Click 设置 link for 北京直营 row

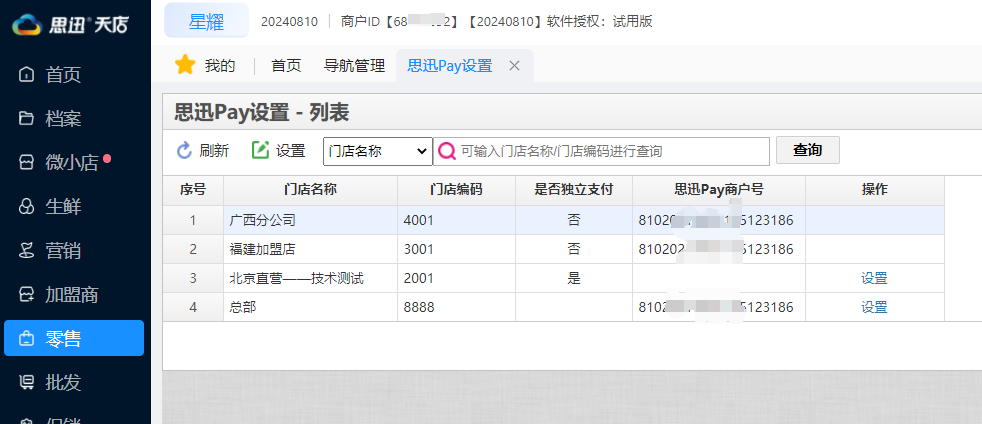point(874,278)
